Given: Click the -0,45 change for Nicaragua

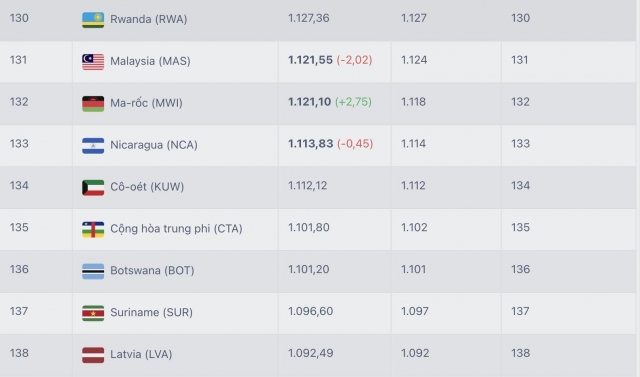Looking at the screenshot, I should [355, 144].
